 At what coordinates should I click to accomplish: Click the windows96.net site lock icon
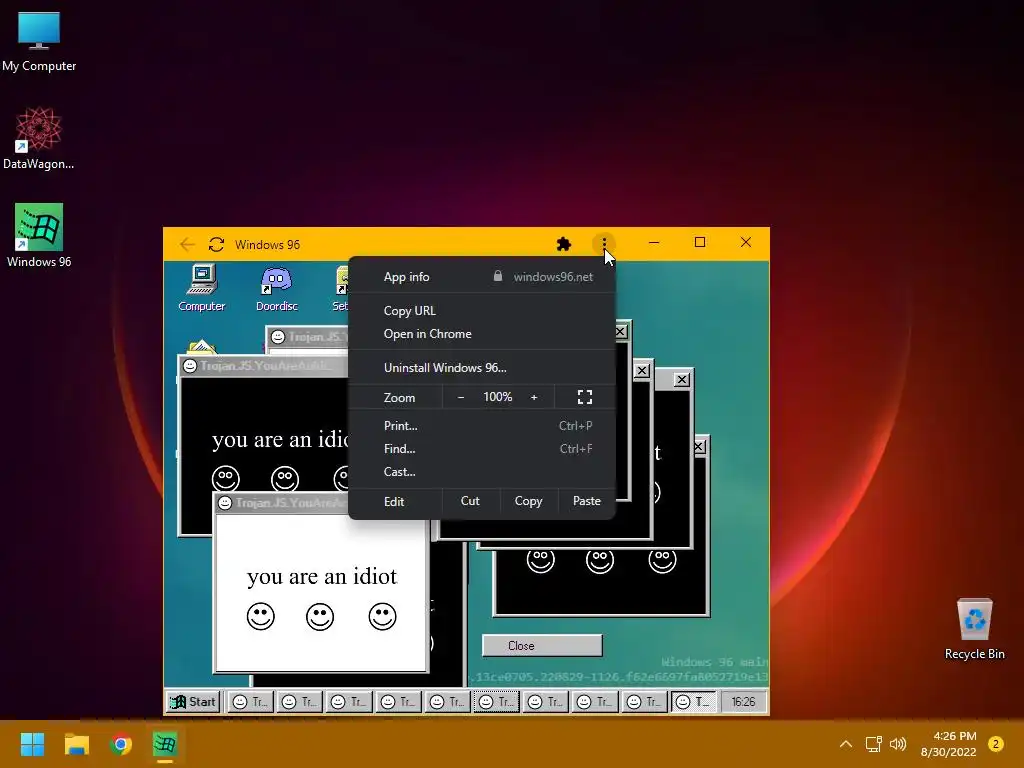tap(498, 276)
